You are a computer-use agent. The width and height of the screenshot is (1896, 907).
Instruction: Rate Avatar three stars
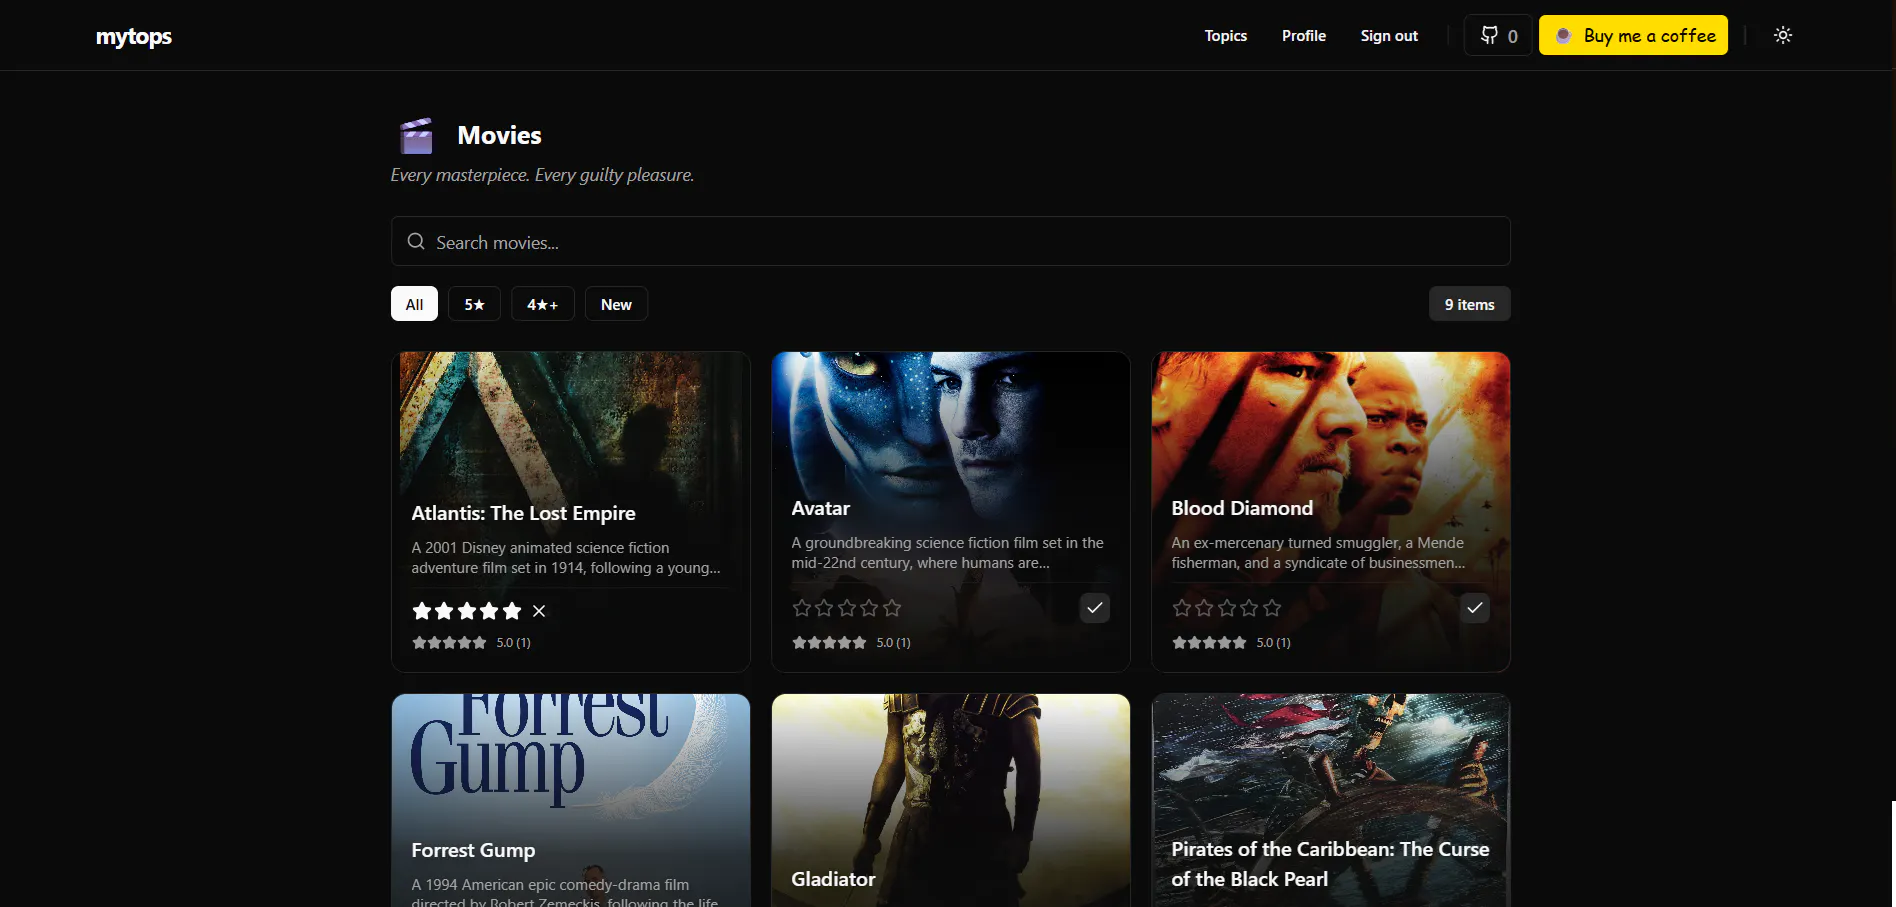(847, 608)
